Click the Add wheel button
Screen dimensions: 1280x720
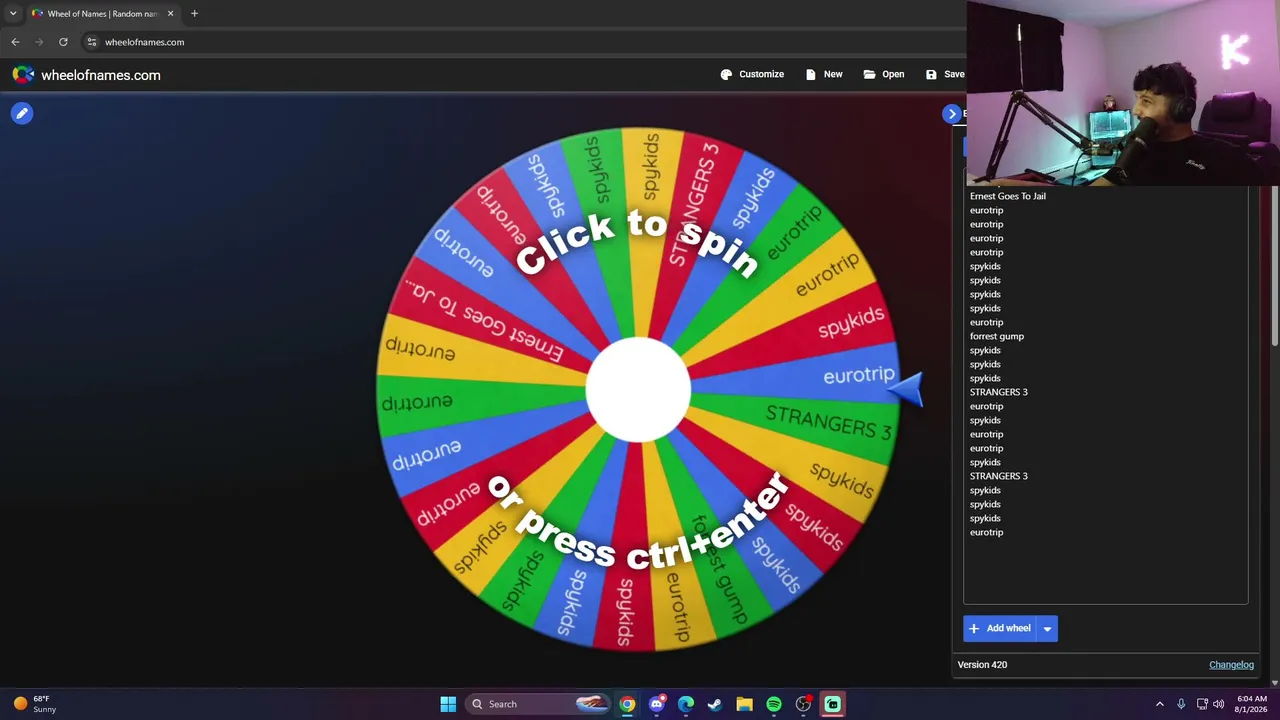point(1000,628)
